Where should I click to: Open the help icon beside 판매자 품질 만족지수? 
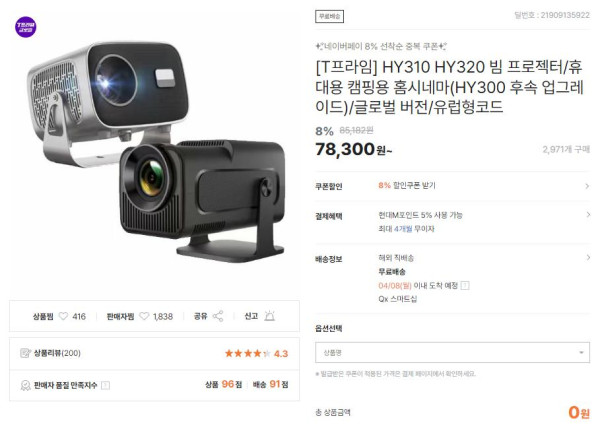[105, 385]
